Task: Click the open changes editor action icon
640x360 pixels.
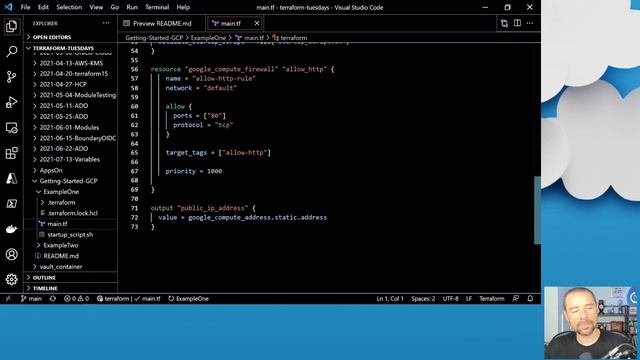Action: [x=504, y=23]
